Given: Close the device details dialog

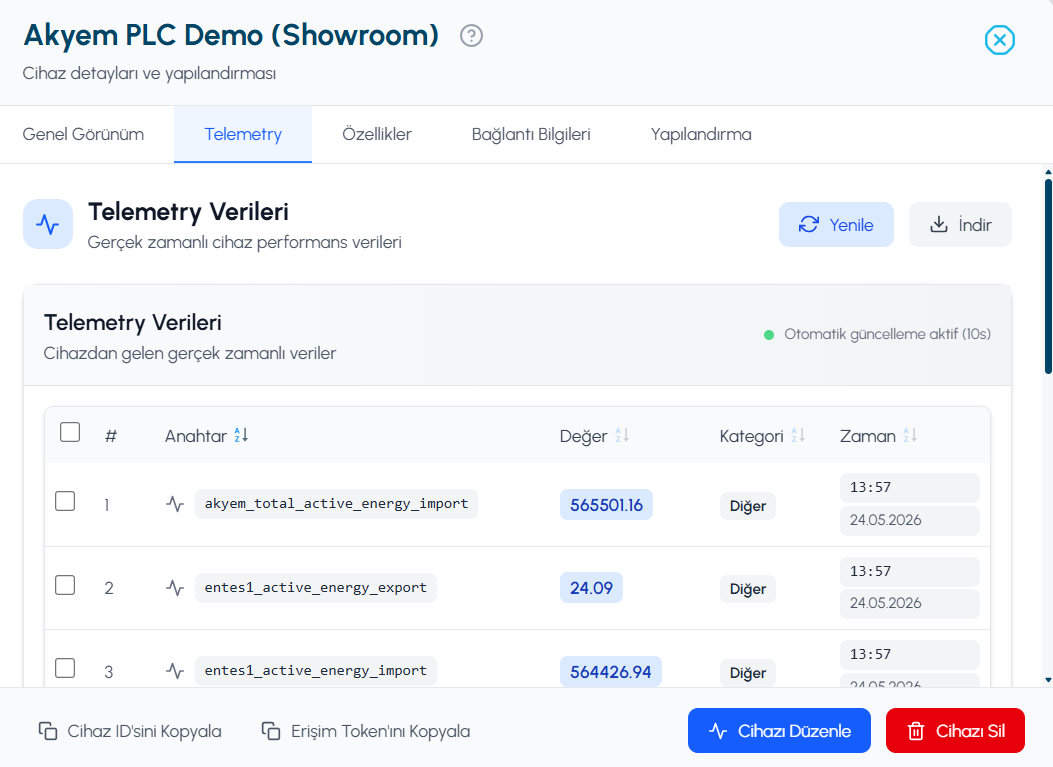Looking at the screenshot, I should 999,40.
